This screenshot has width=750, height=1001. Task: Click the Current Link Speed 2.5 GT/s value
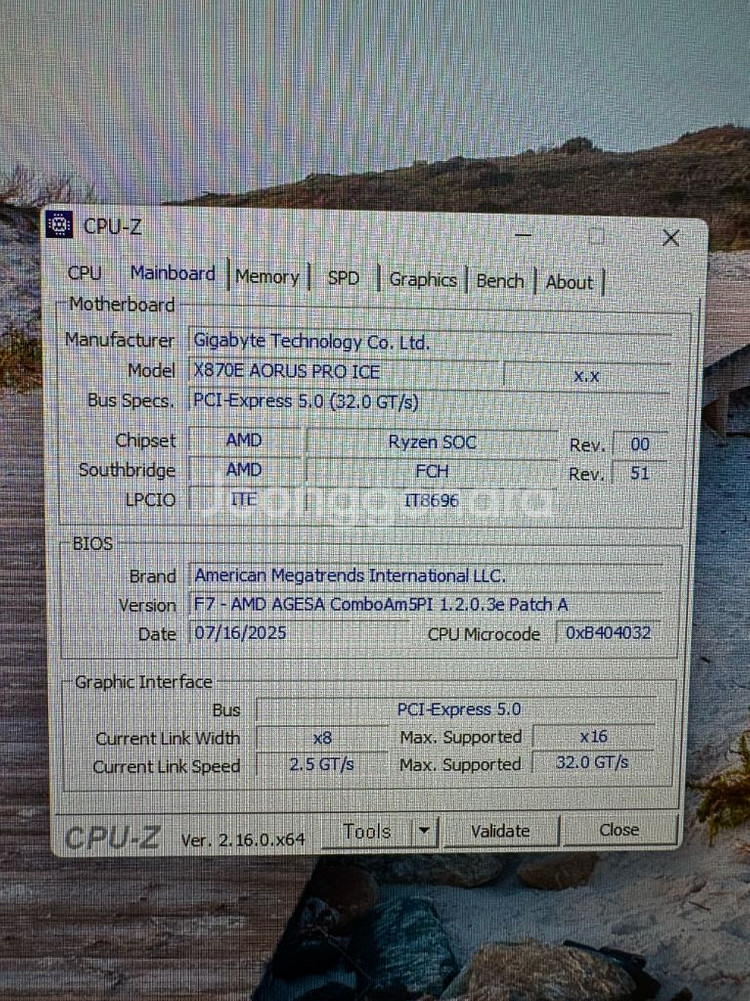click(322, 765)
